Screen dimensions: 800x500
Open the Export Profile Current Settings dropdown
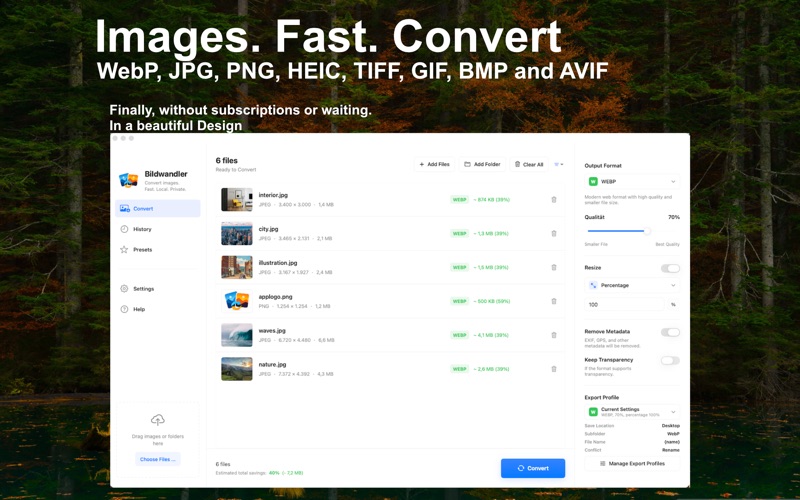coord(632,412)
